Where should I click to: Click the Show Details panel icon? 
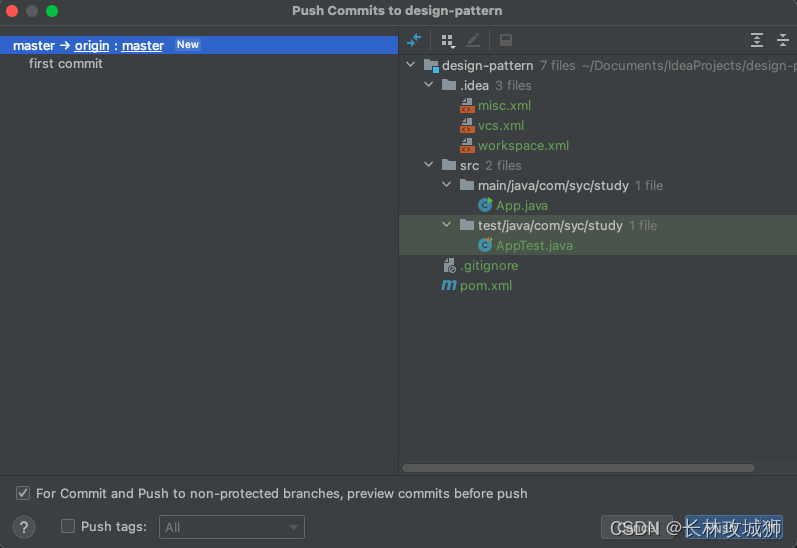506,40
